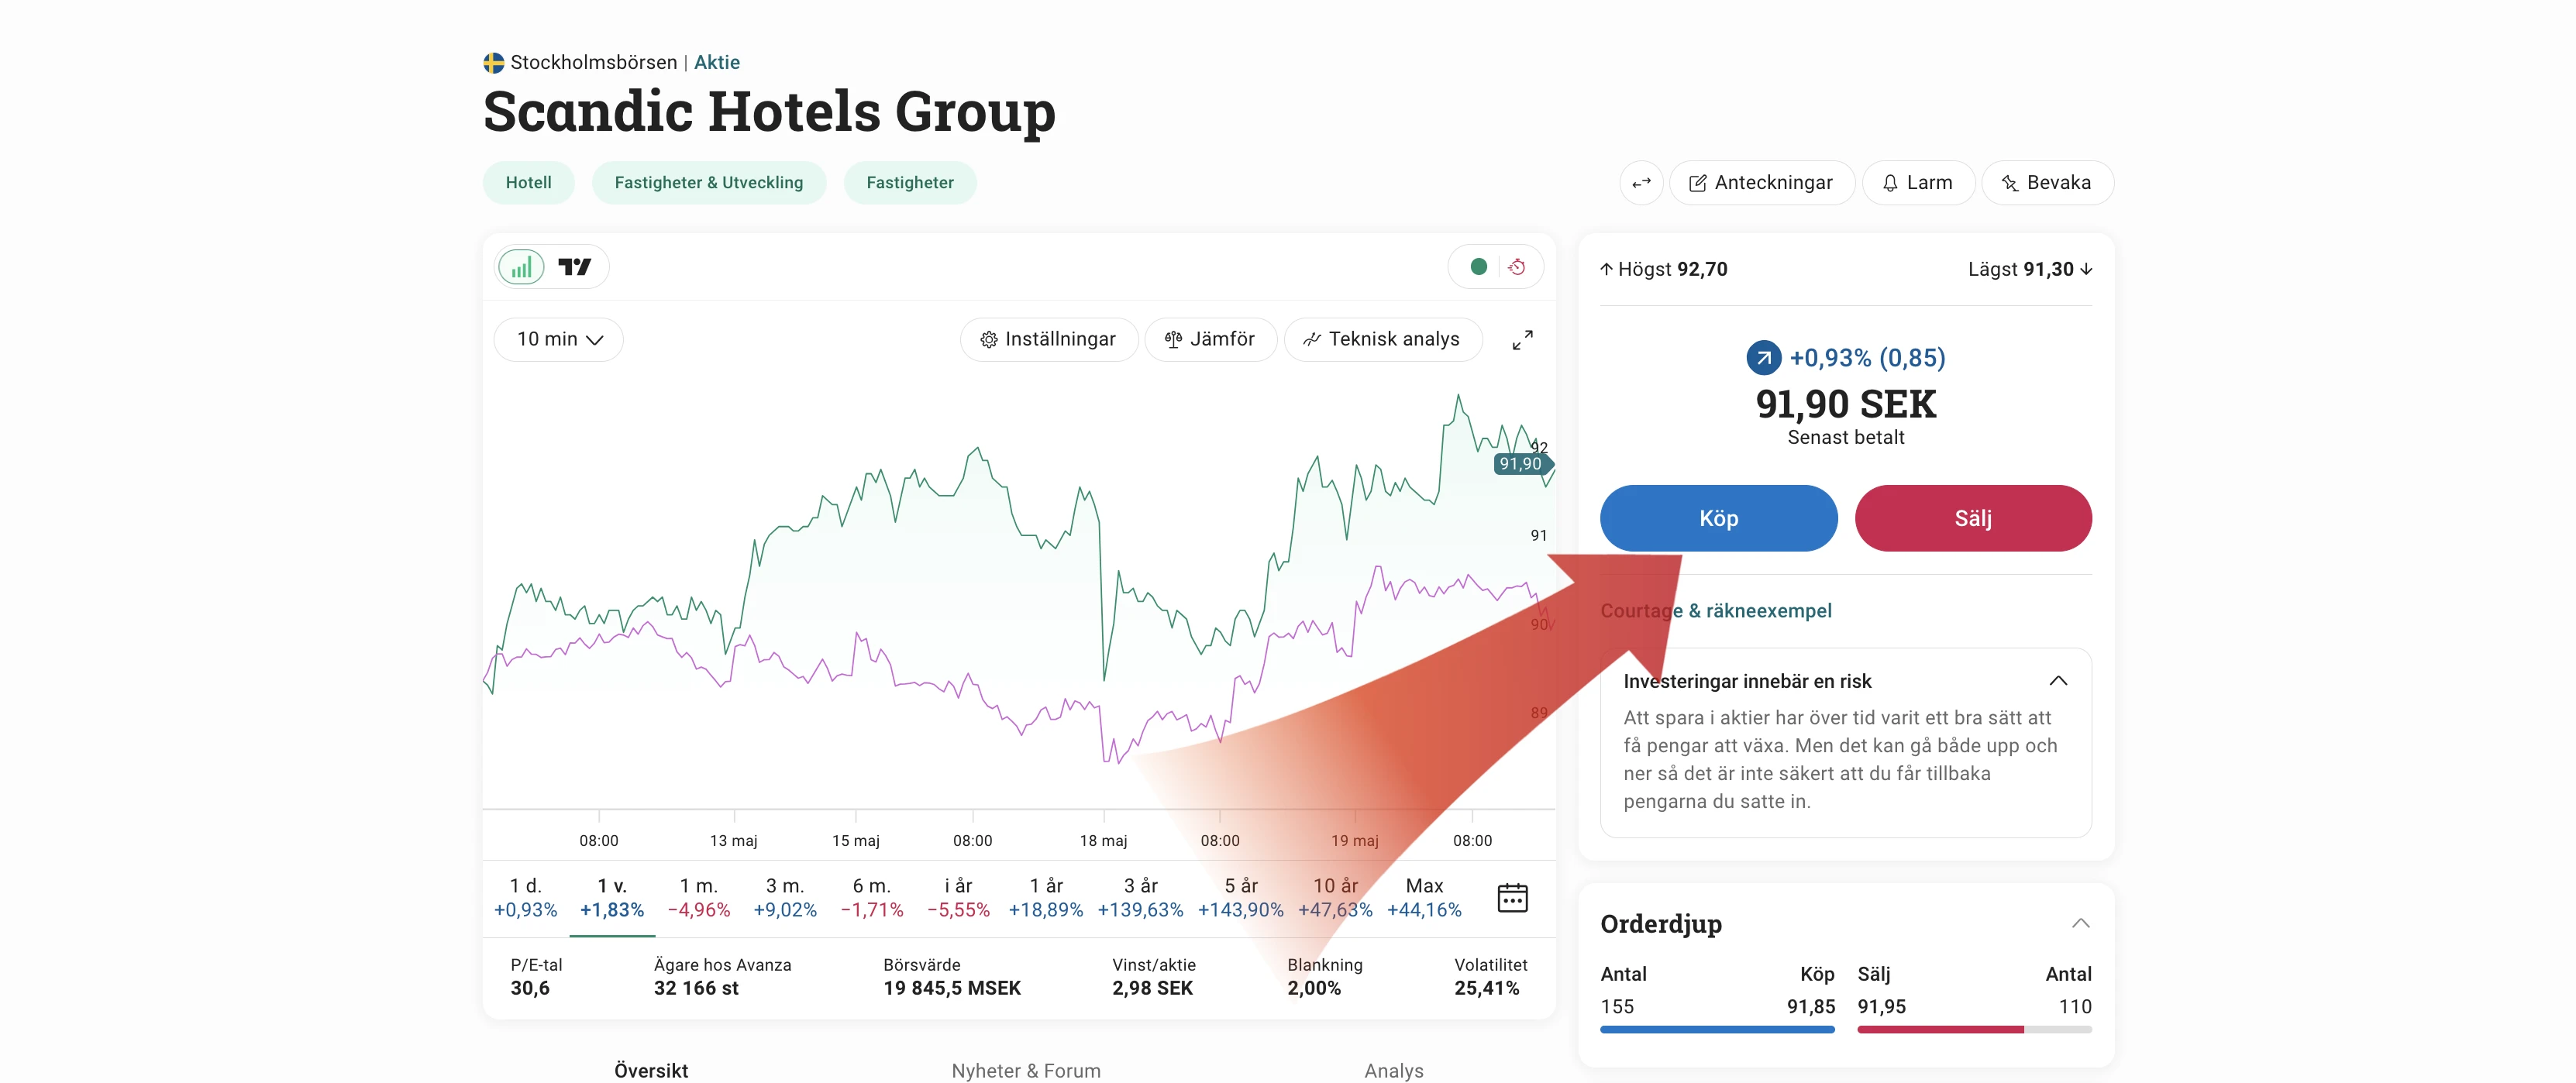This screenshot has width=2576, height=1083.
Task: Select the Fastigheter tag
Action: point(910,183)
